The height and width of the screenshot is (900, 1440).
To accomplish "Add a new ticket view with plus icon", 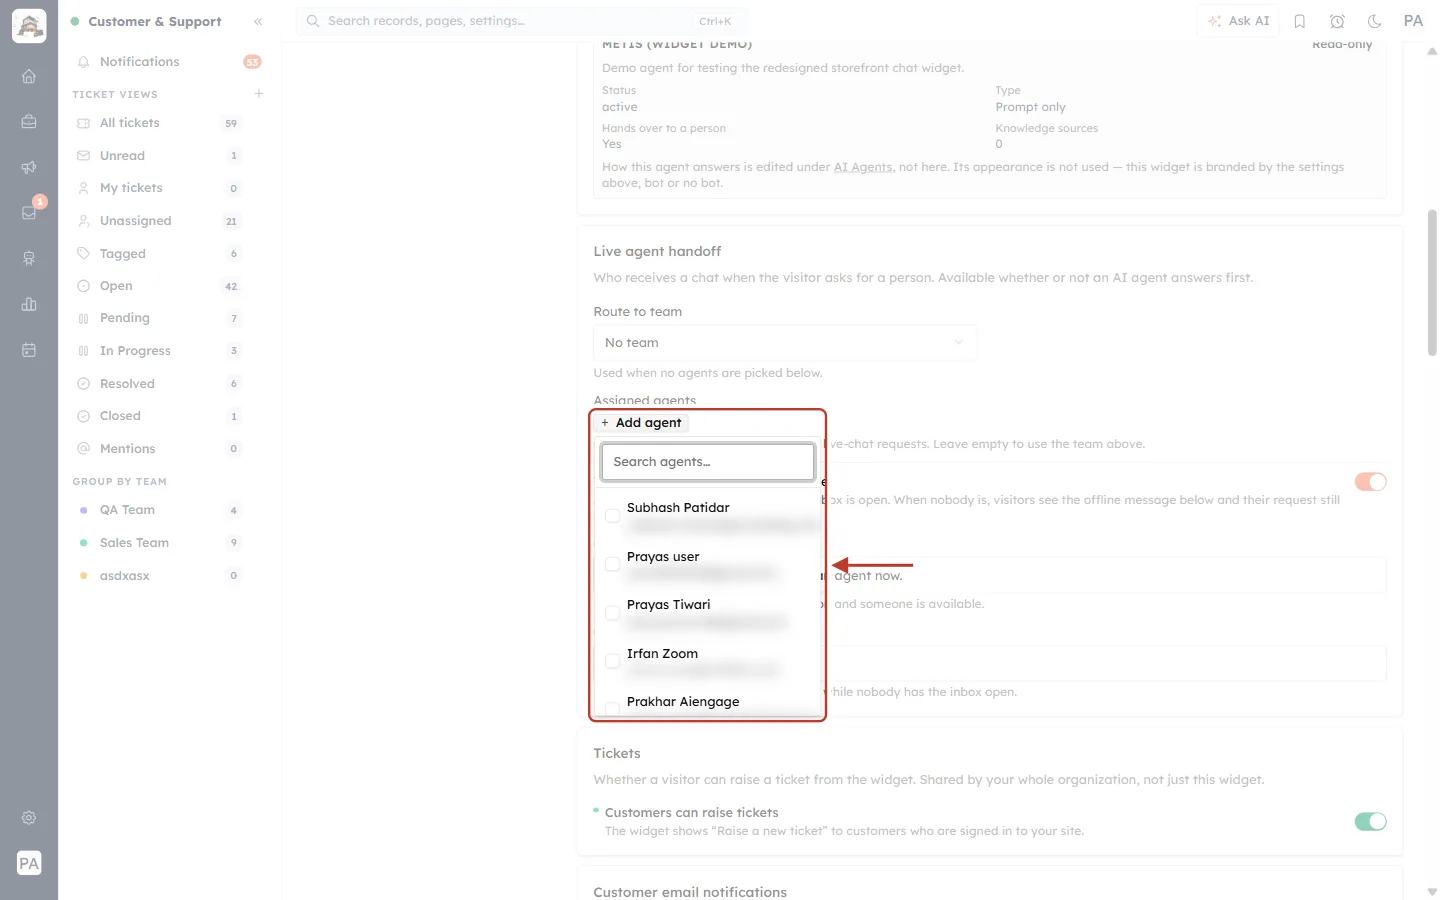I will point(259,94).
